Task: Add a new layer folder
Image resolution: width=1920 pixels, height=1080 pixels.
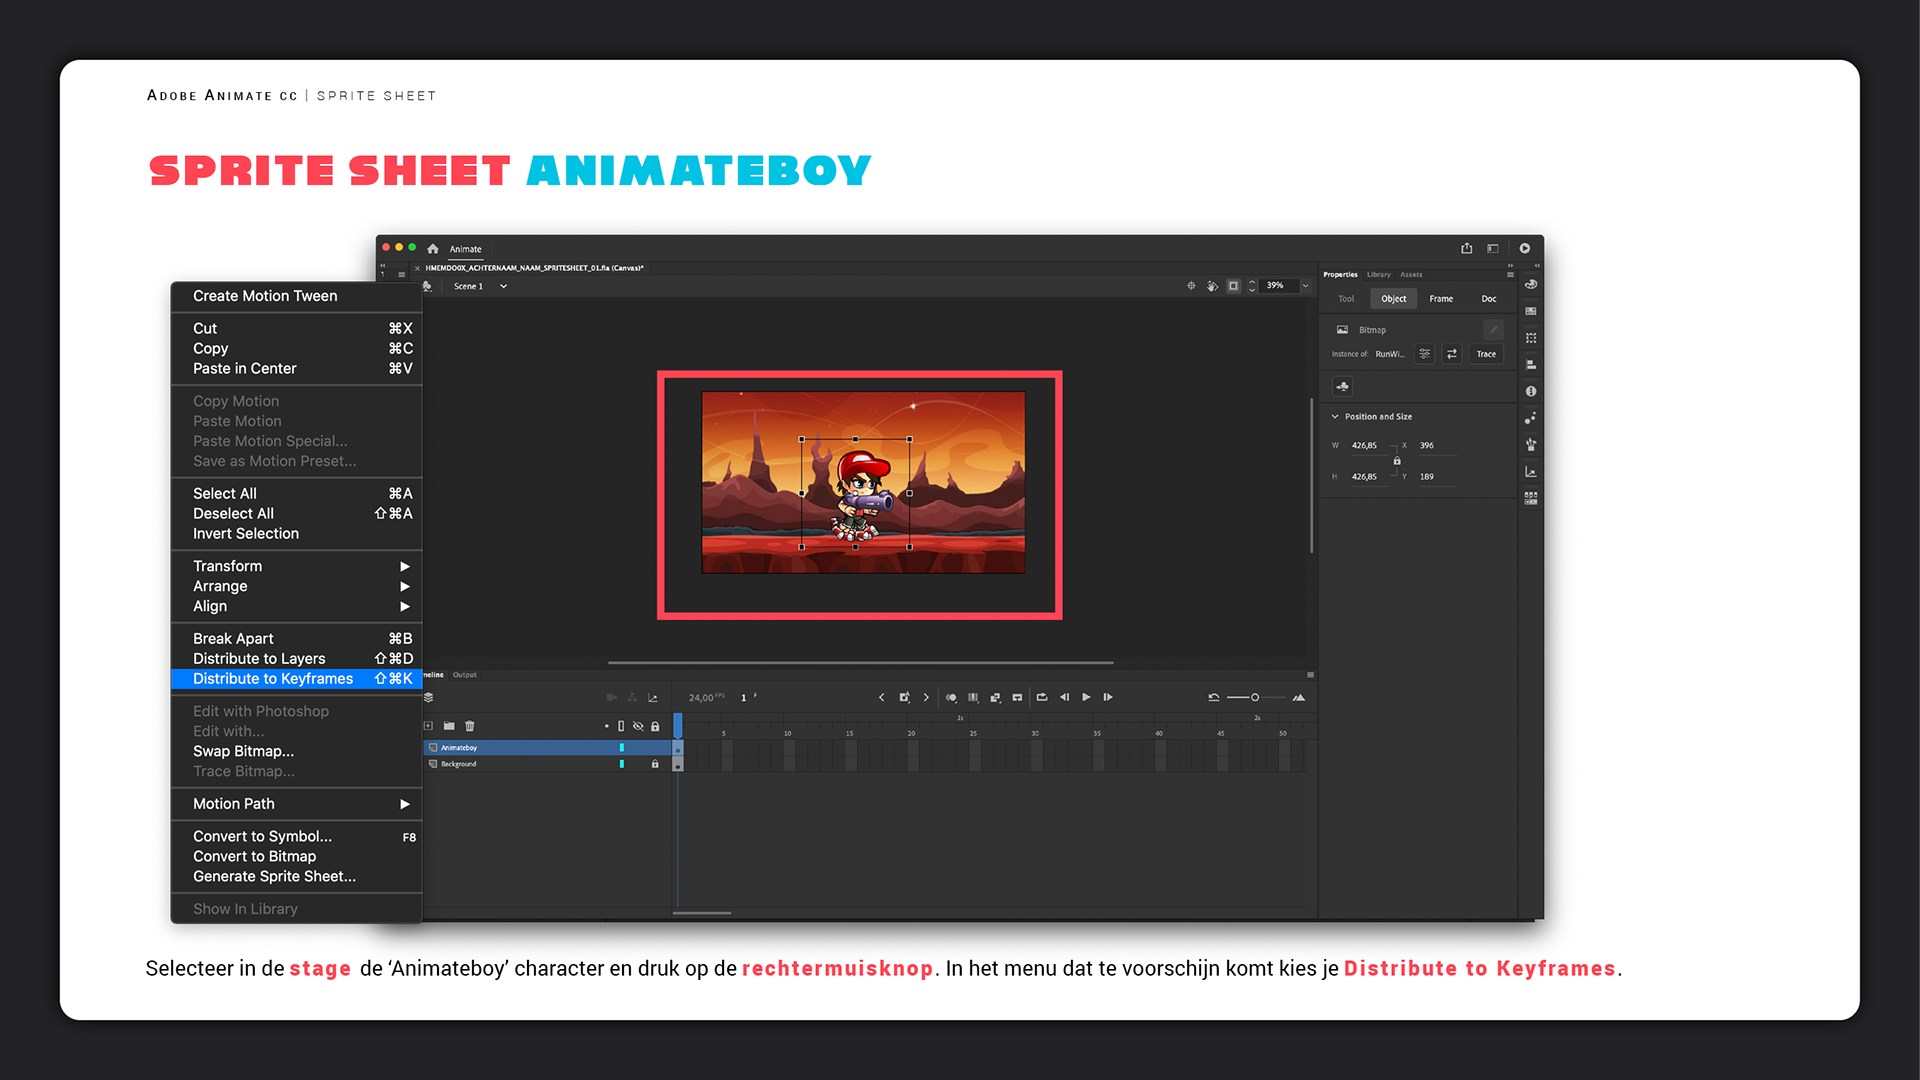Action: tap(449, 726)
